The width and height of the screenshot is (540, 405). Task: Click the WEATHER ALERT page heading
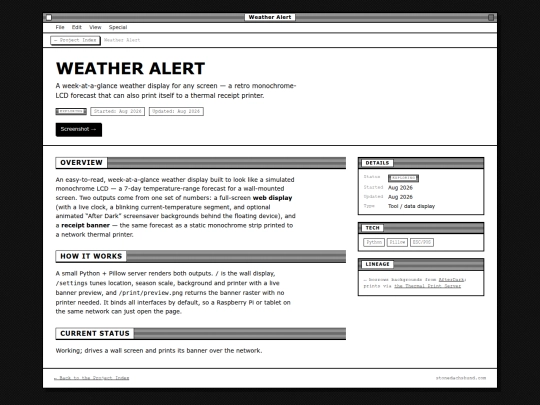click(130, 68)
